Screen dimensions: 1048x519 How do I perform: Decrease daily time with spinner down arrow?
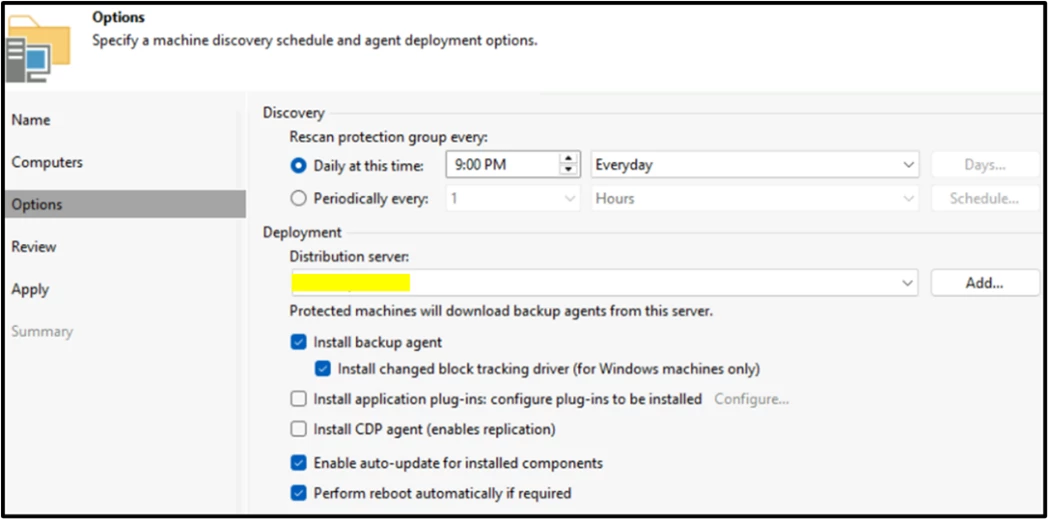tap(569, 171)
